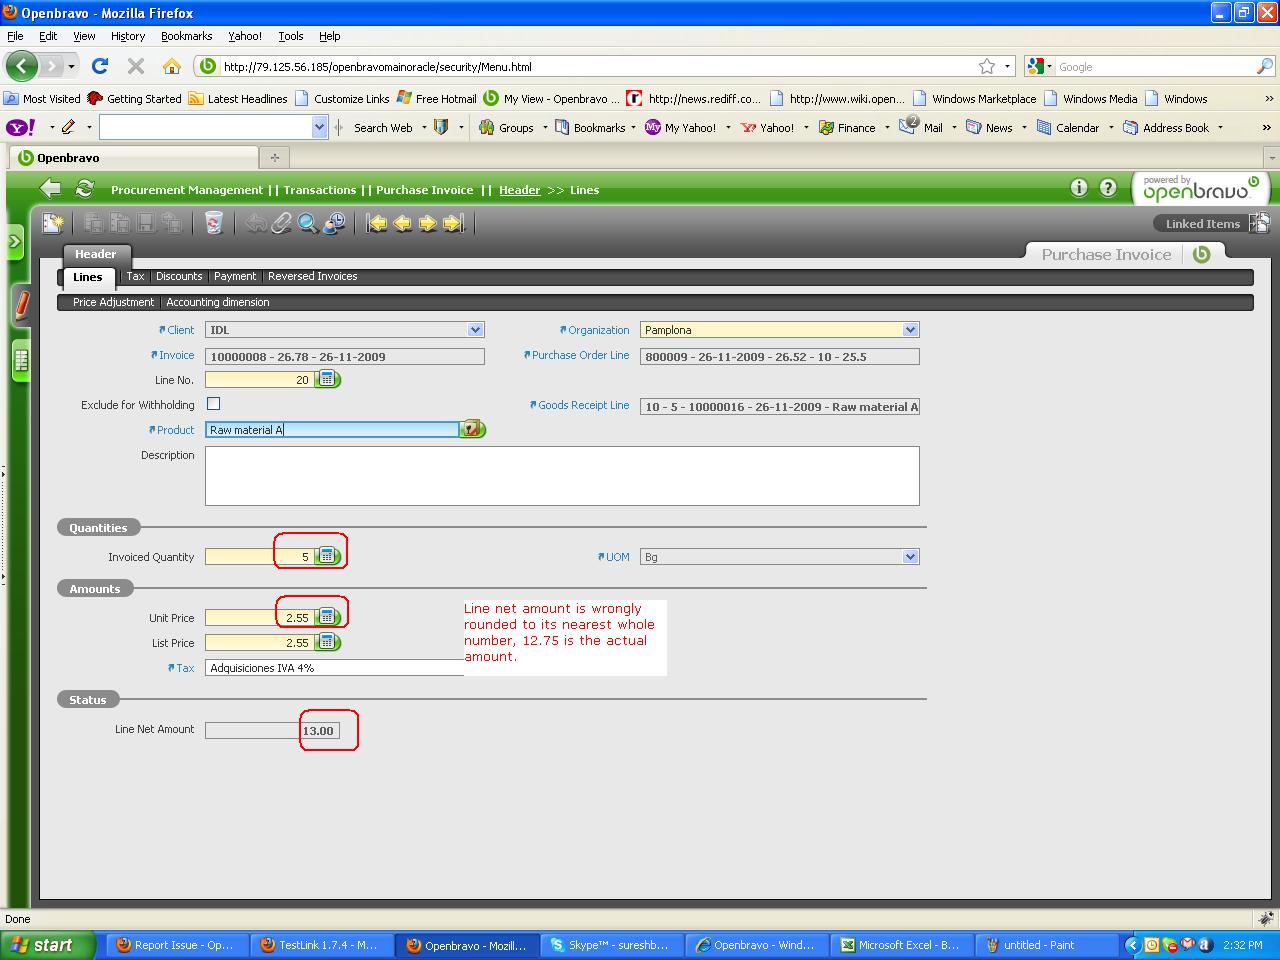Open the Product selector icon
This screenshot has height=960, width=1280.
pyautogui.click(x=471, y=429)
